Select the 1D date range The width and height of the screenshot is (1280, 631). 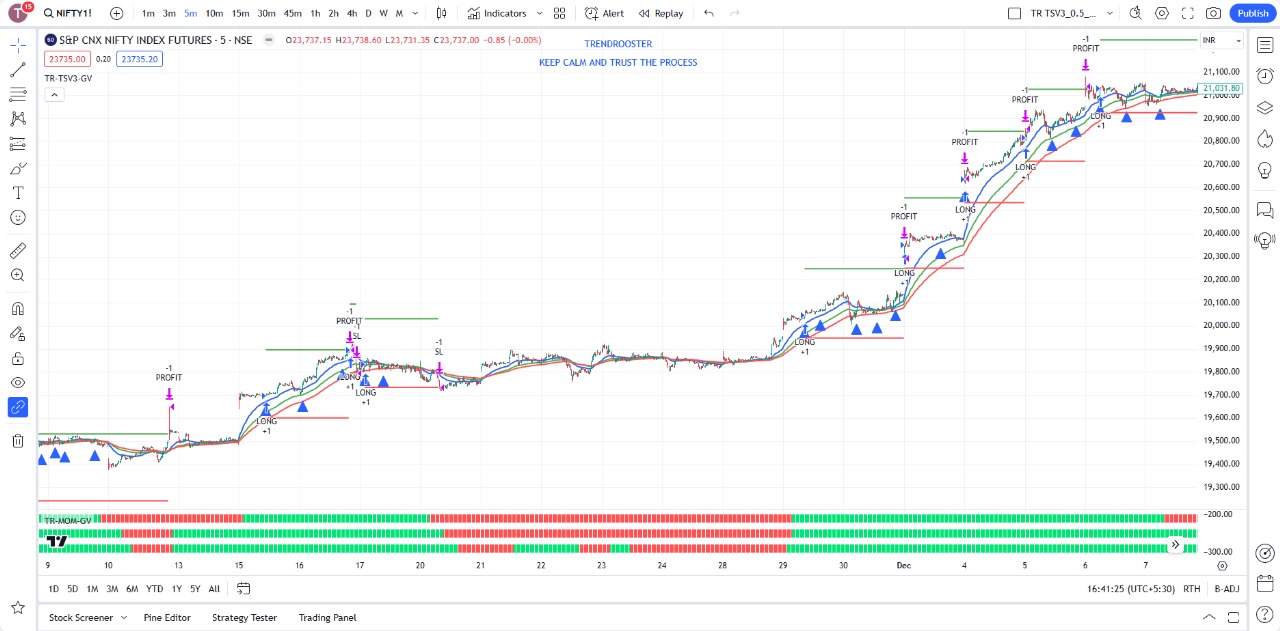click(x=54, y=589)
